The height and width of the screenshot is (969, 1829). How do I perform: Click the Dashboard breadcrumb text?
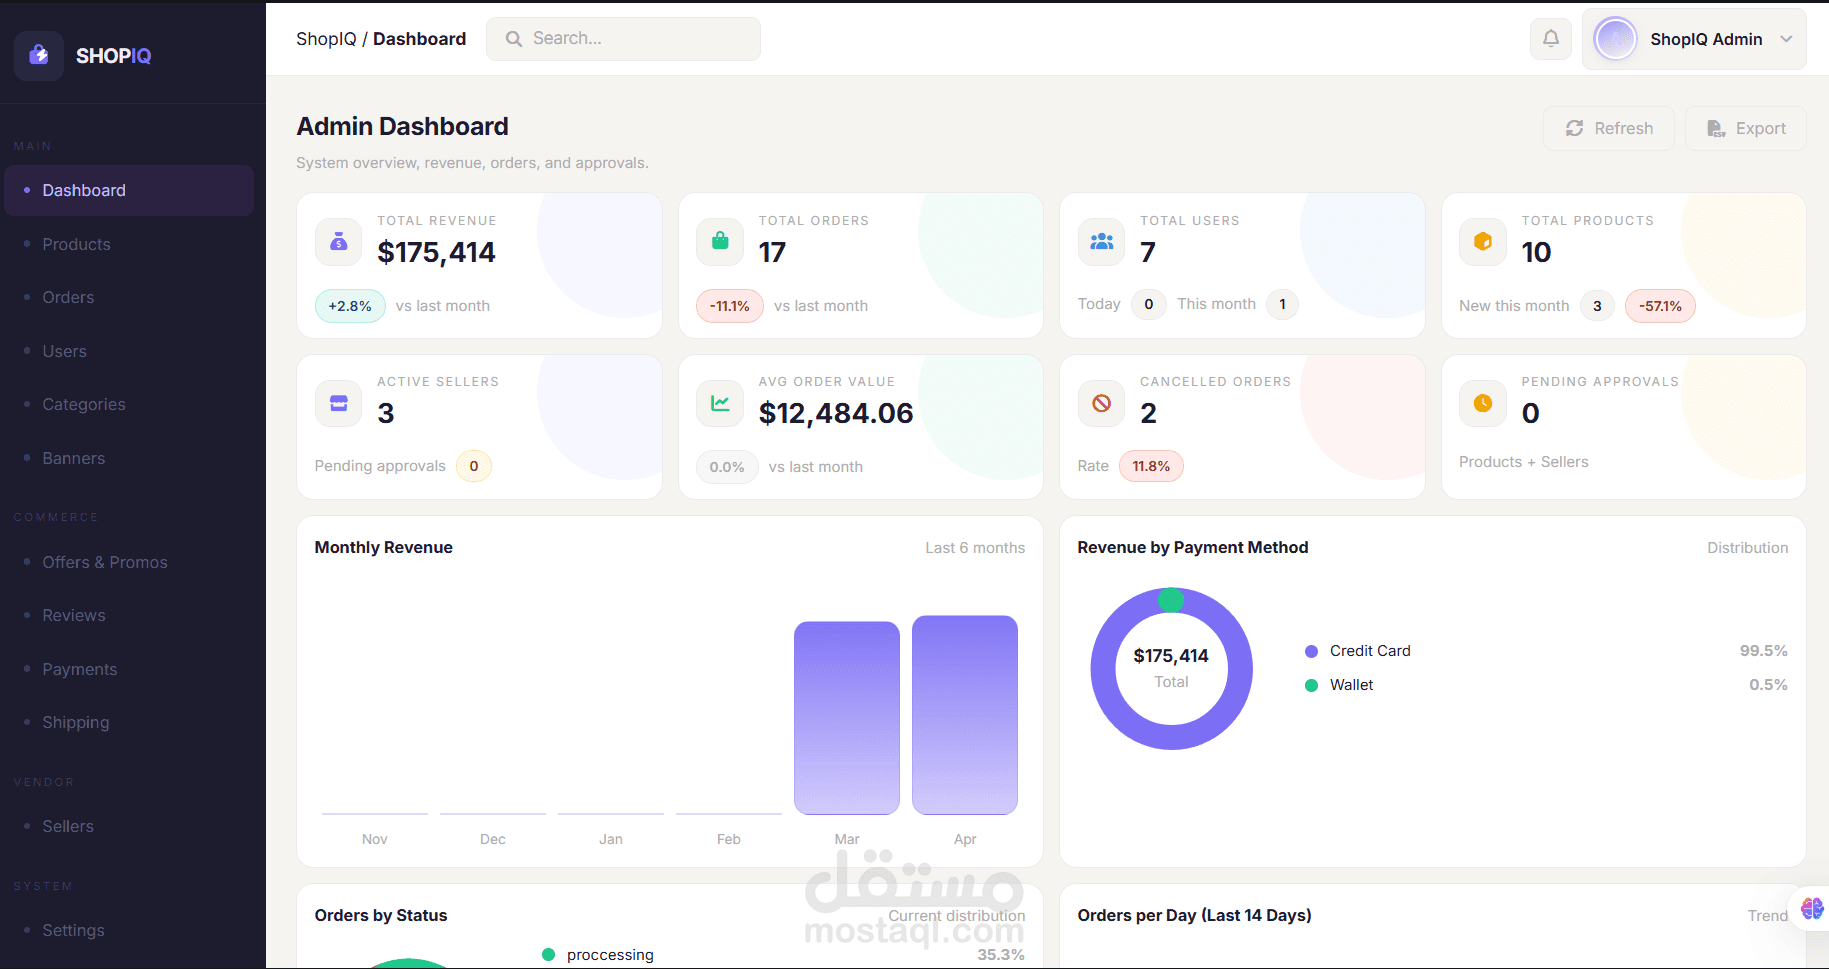point(419,39)
